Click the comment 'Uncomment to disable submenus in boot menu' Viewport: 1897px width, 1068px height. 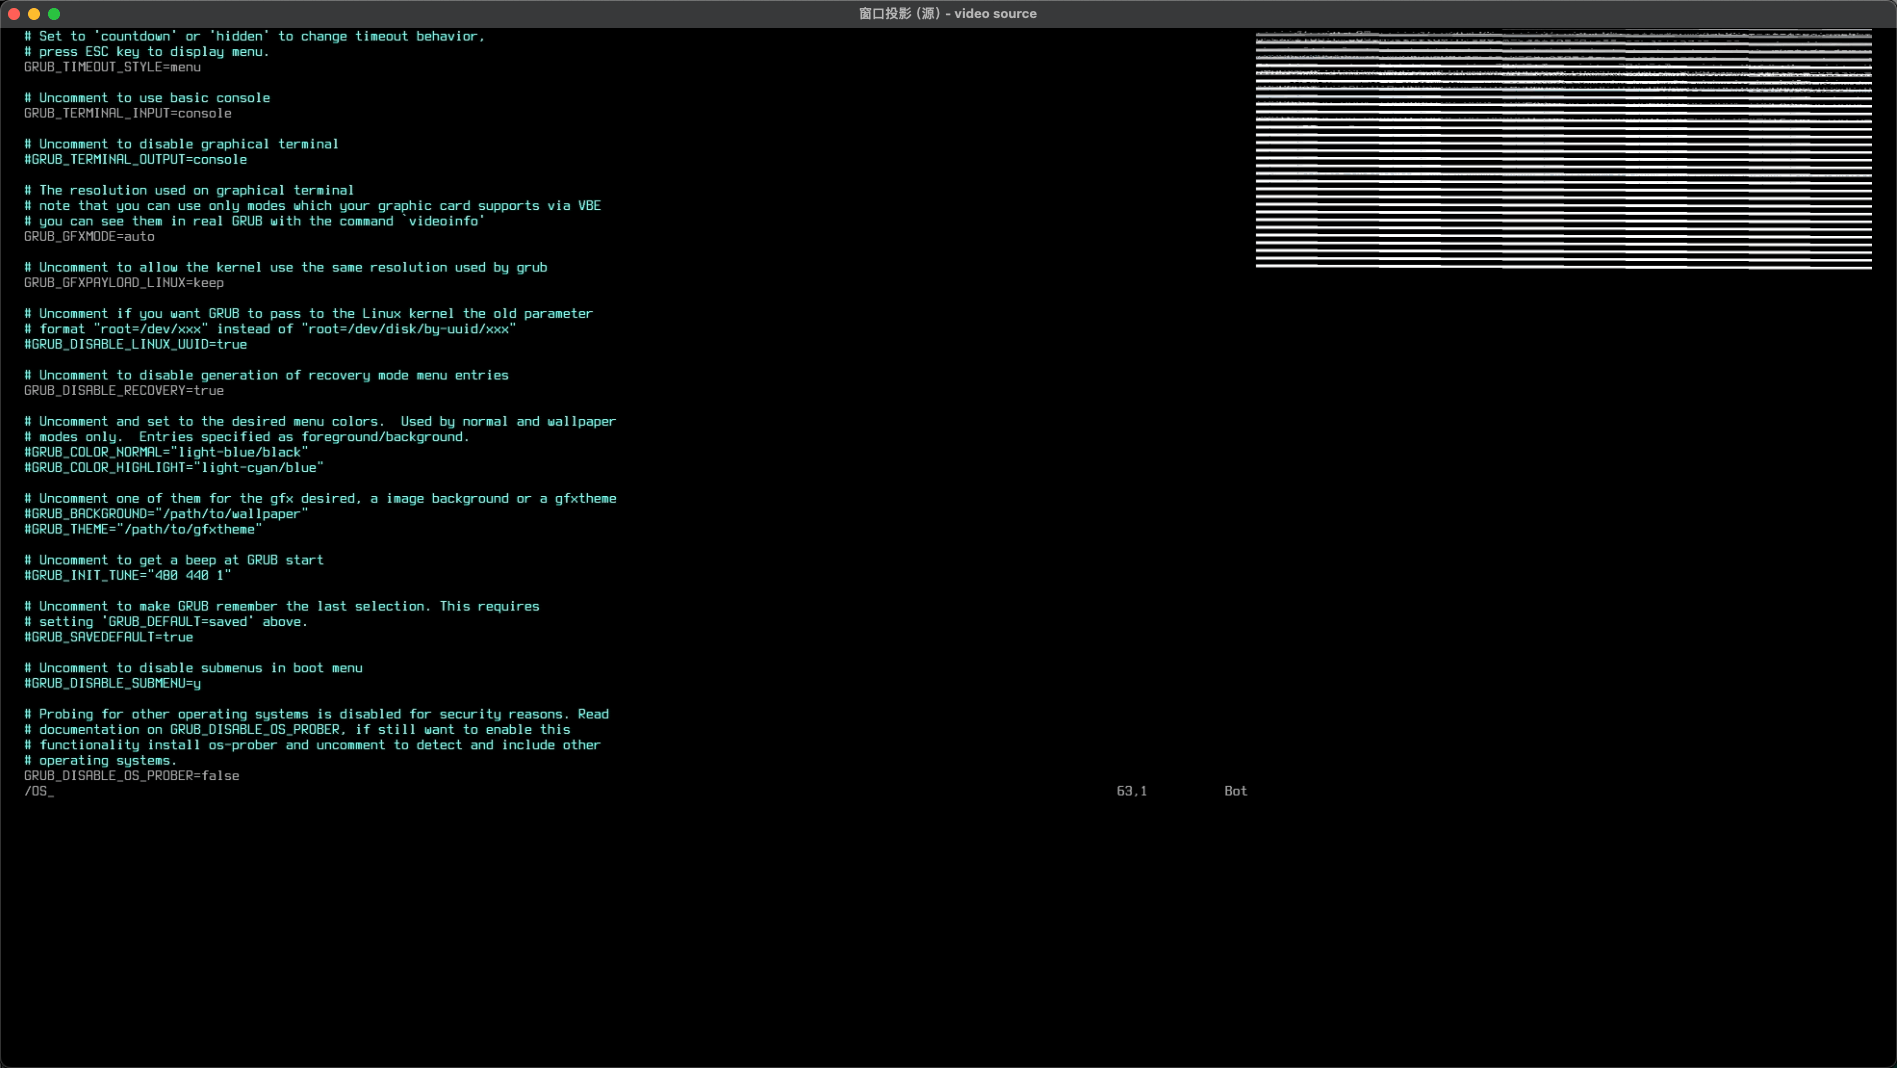193,668
